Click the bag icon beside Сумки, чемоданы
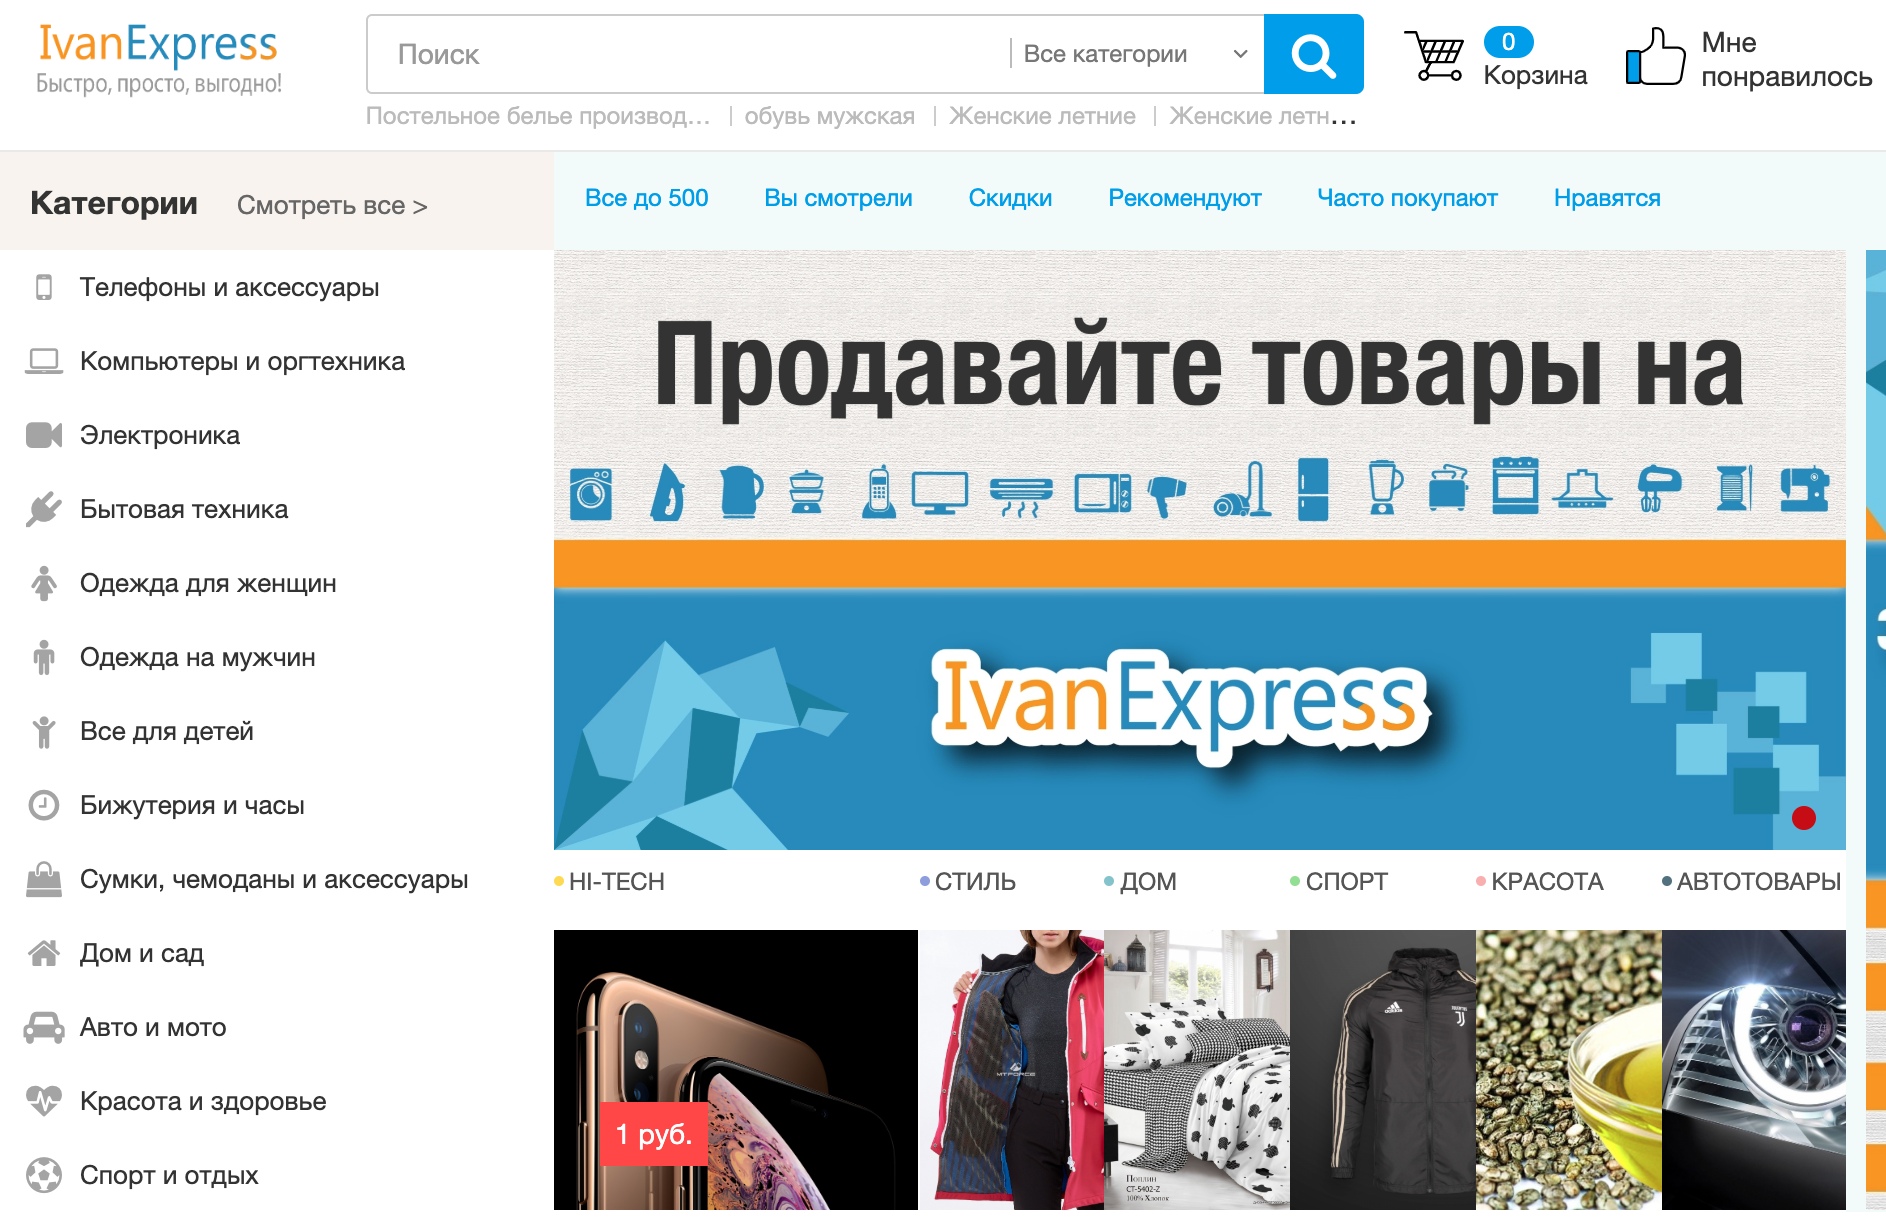1886x1232 pixels. tap(44, 879)
